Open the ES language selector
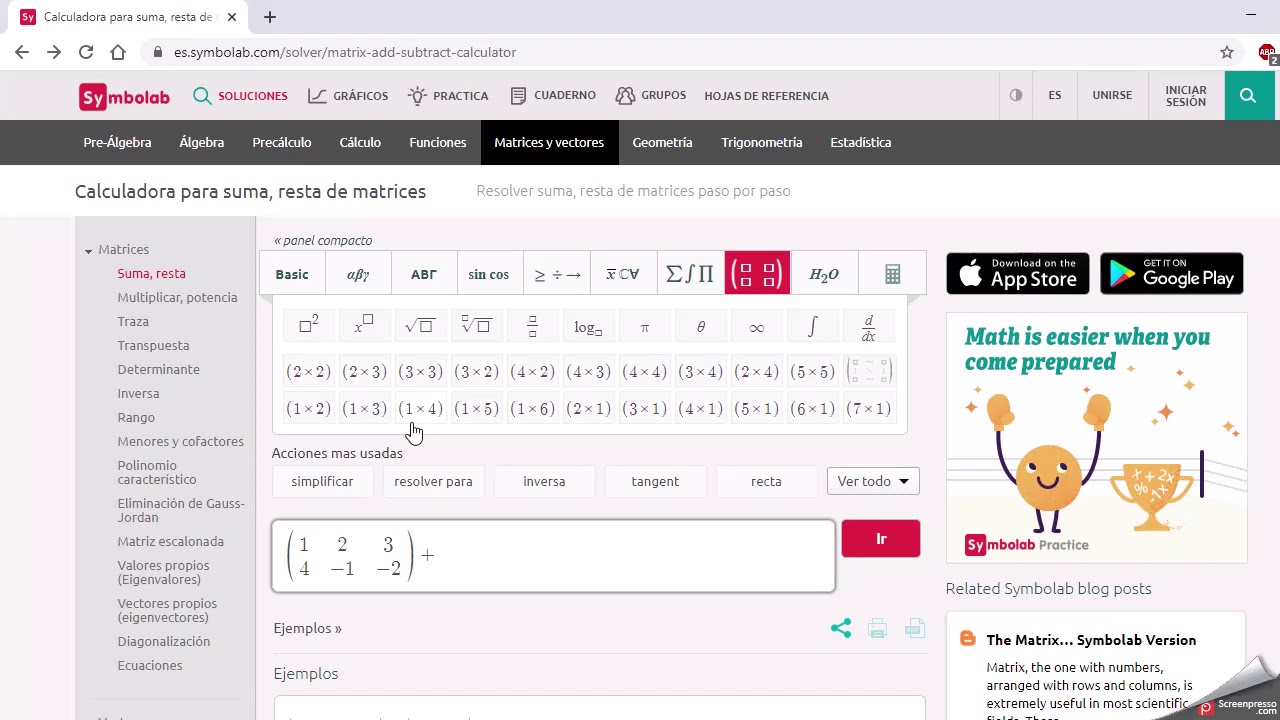The width and height of the screenshot is (1280, 720). [1055, 95]
